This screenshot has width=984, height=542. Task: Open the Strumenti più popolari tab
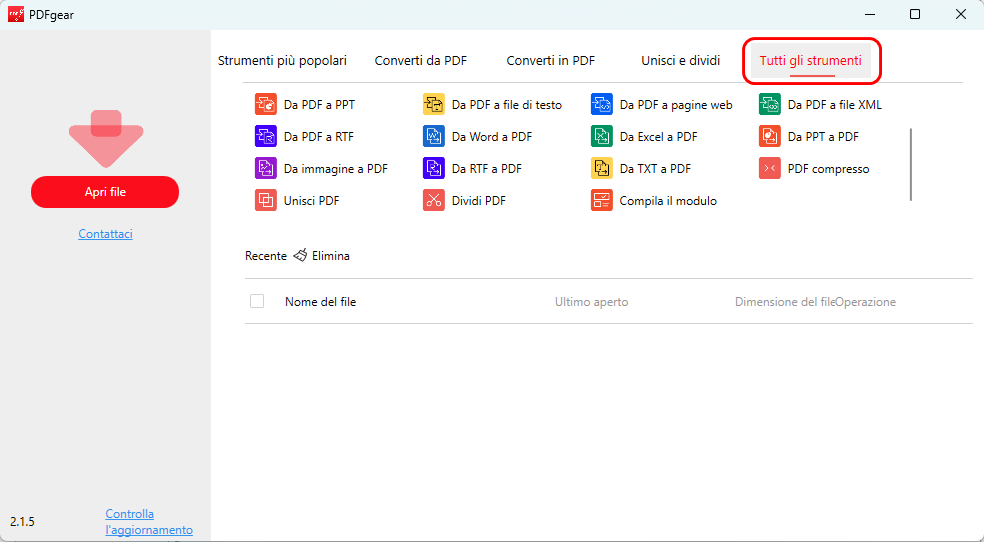[x=282, y=61]
